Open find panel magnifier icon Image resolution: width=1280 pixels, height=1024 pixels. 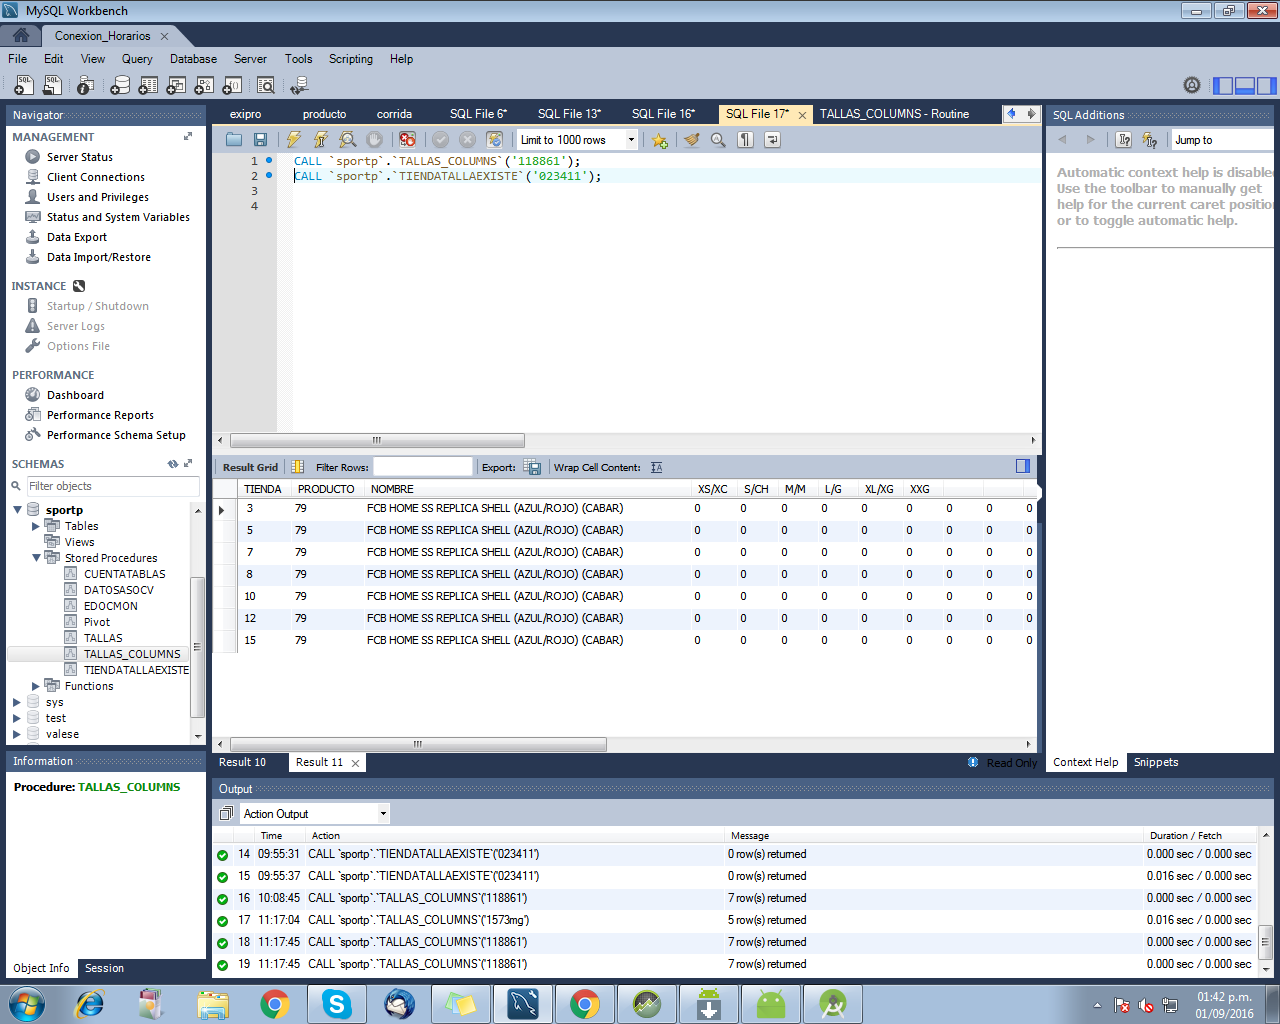[x=718, y=140]
